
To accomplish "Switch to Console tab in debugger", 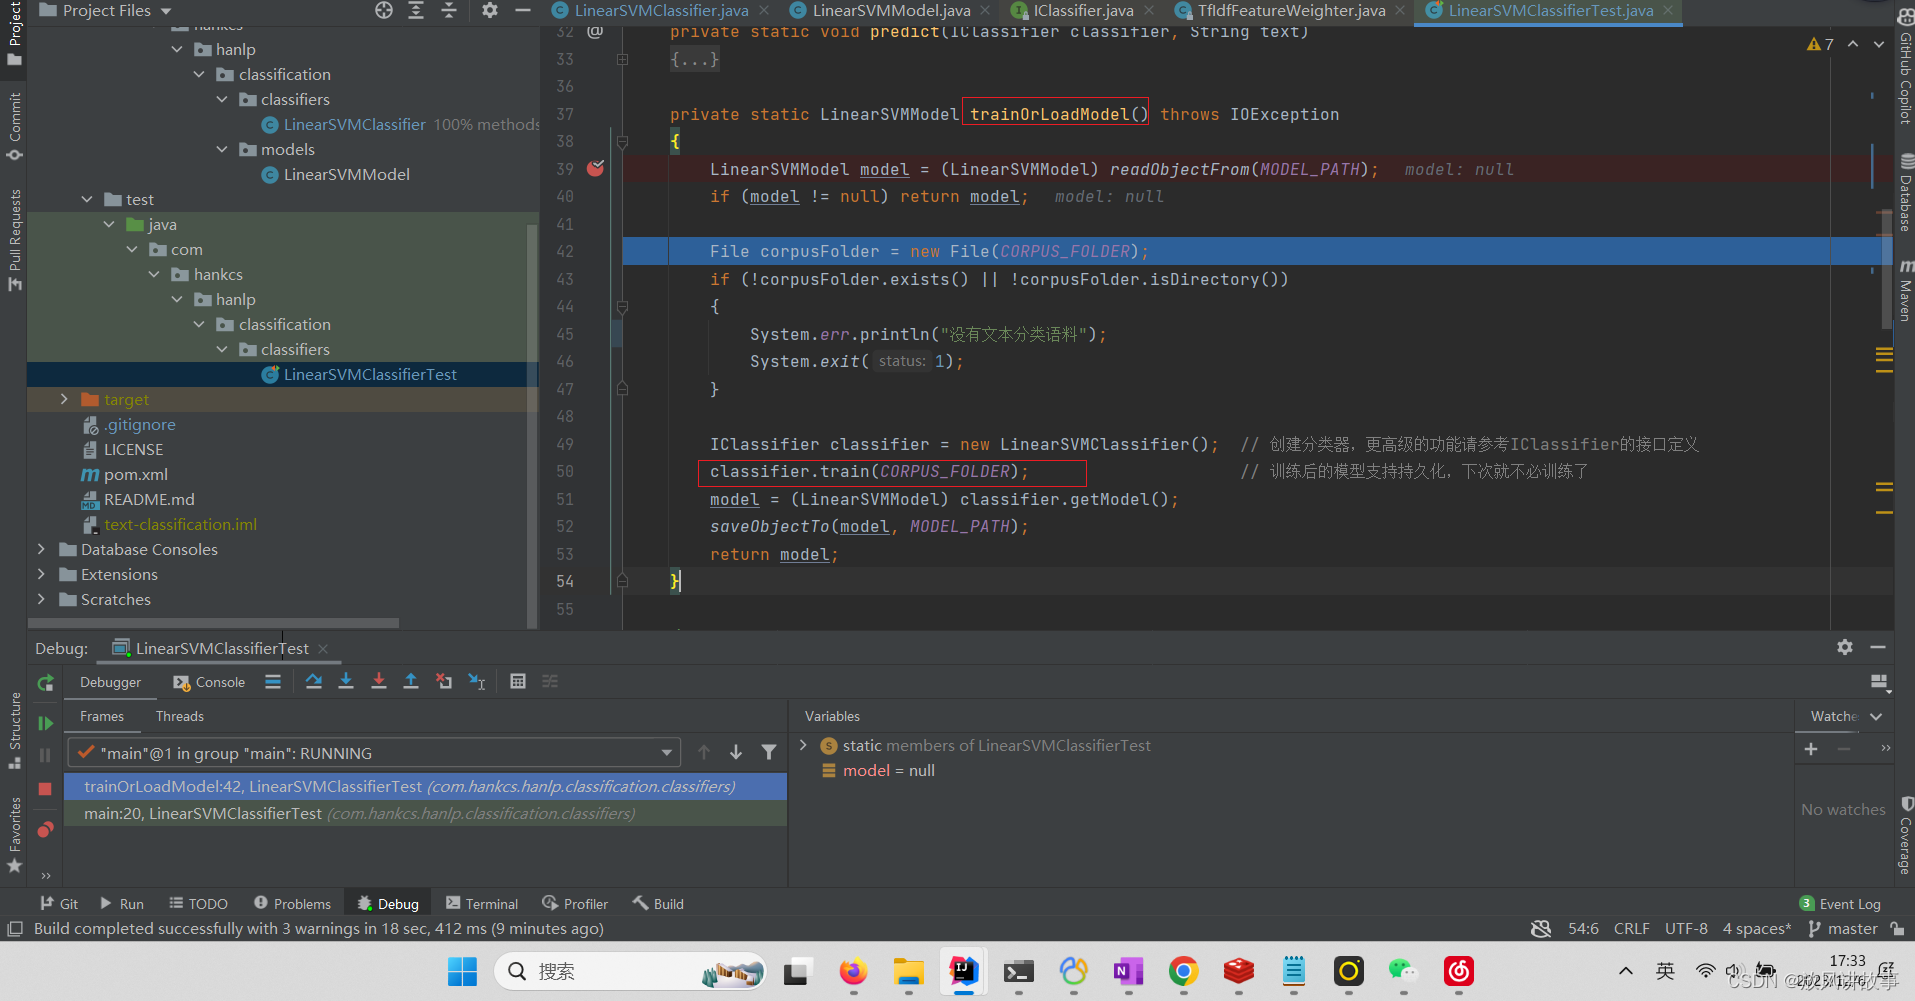I will 209,682.
